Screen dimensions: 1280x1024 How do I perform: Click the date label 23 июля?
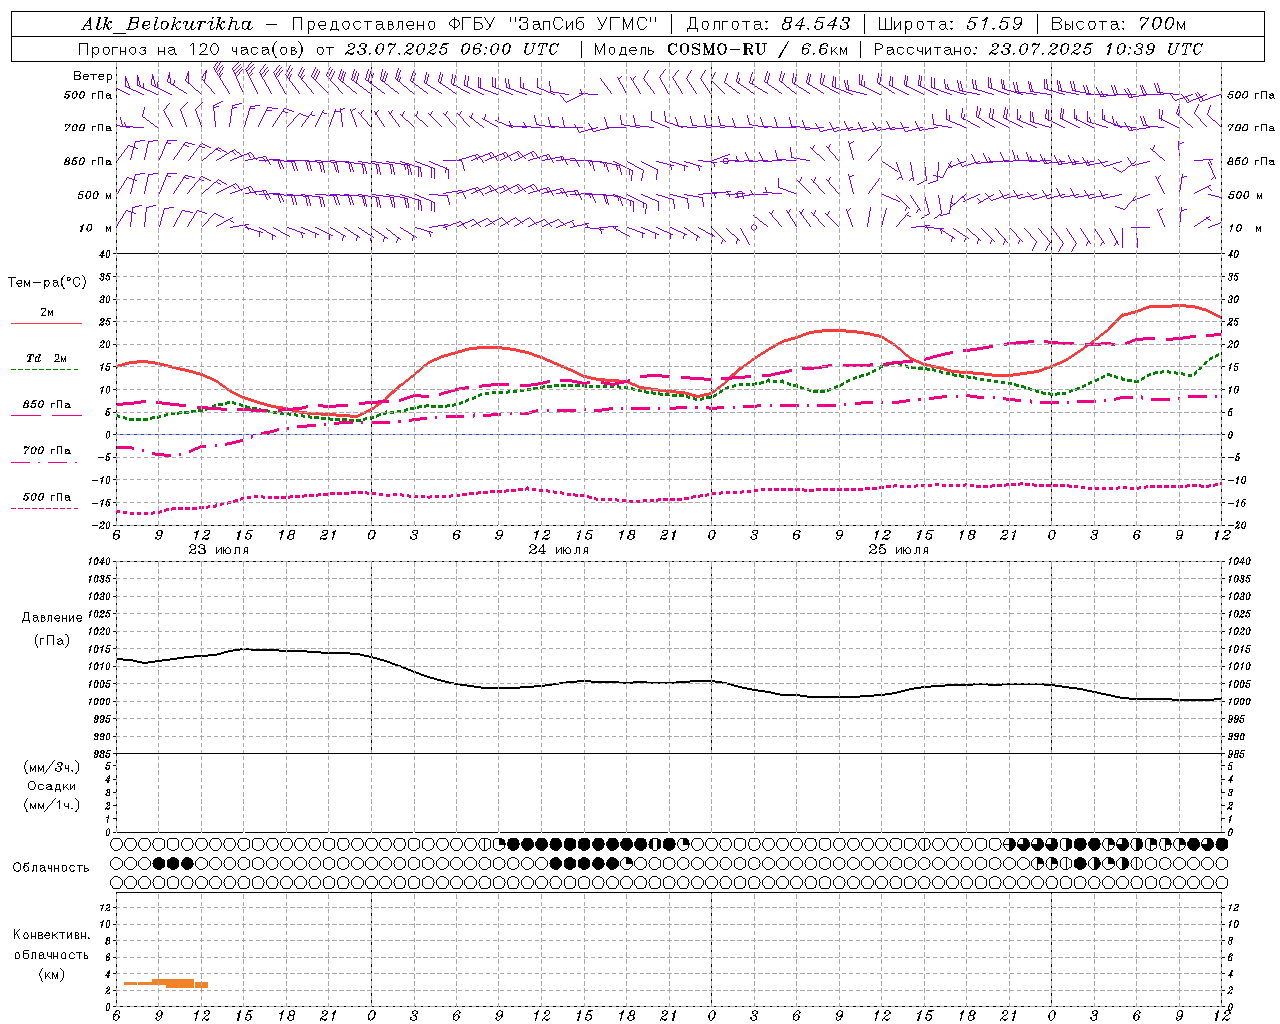pos(219,550)
